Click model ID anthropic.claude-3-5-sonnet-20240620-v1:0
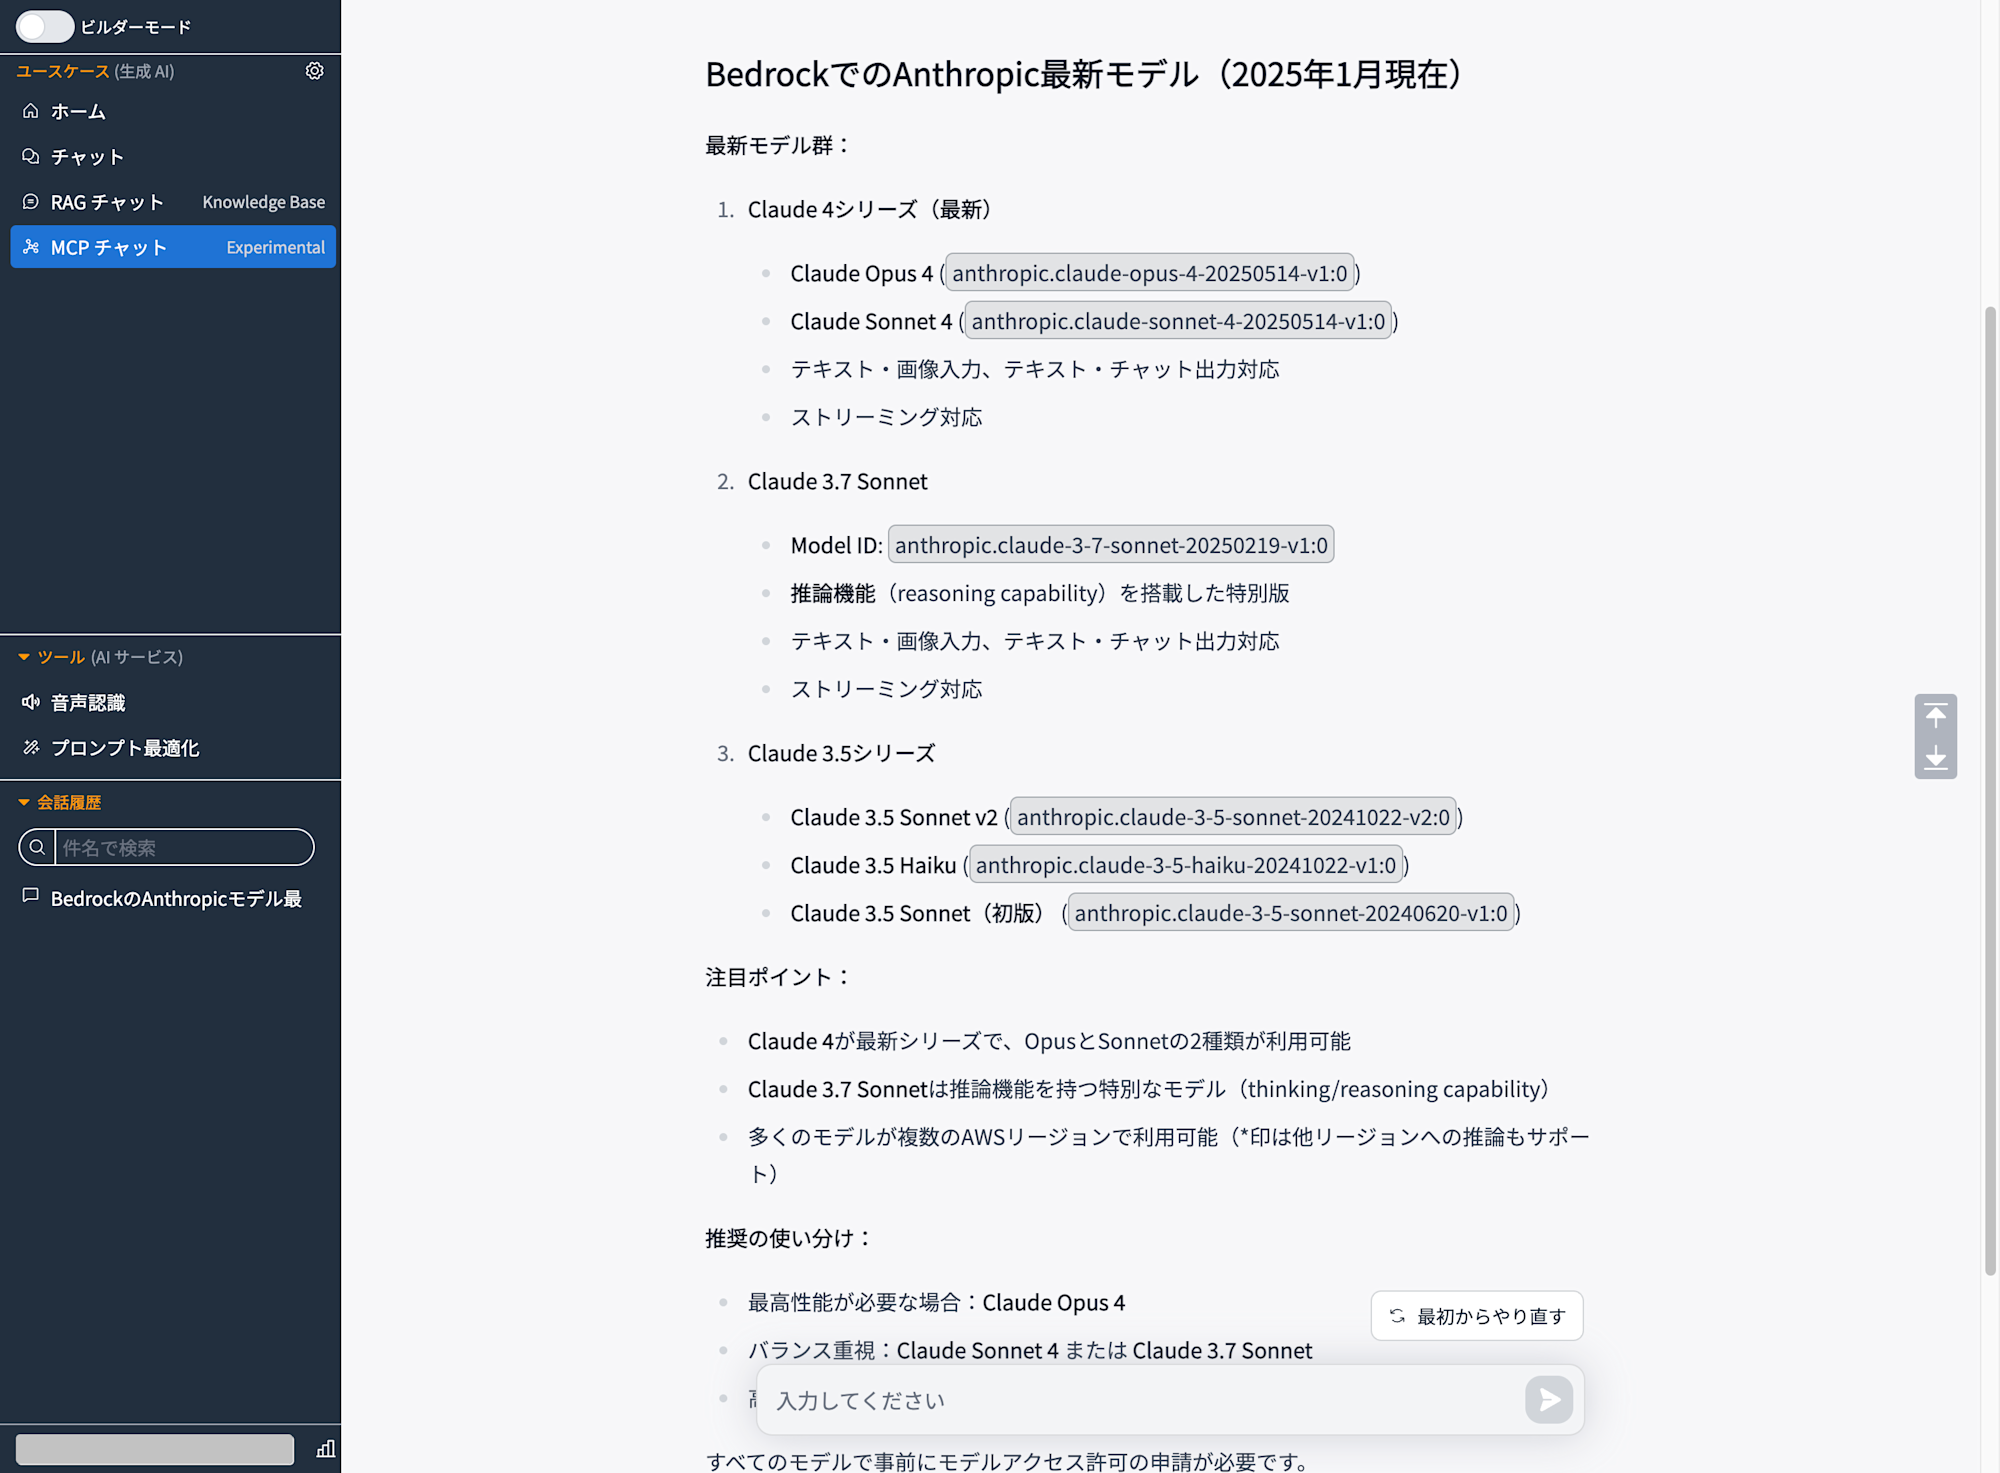Screen dimensions: 2000x1473 1291,913
